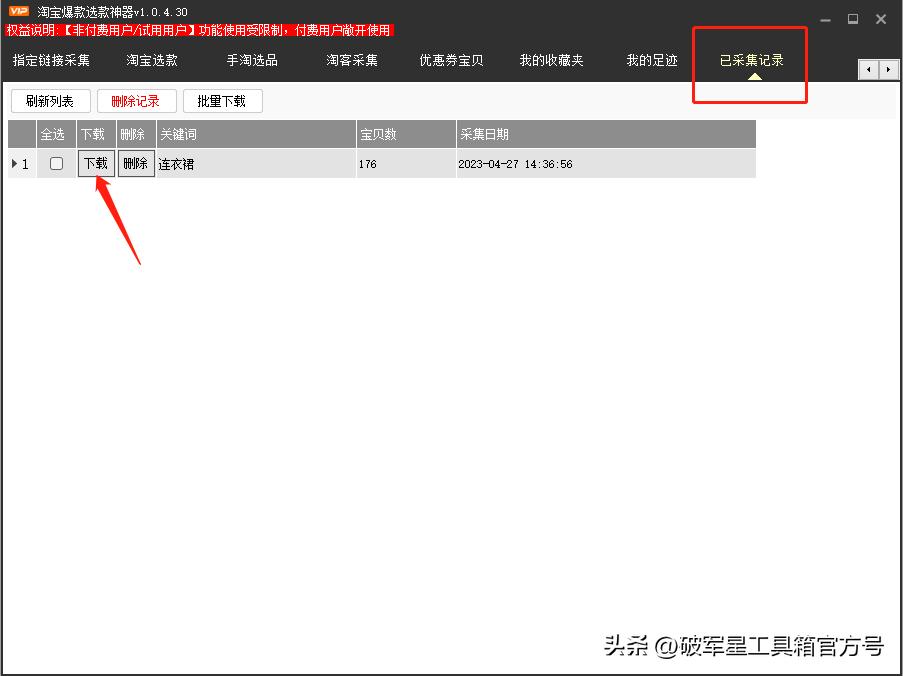Open the 我的收藏夹 tab

[551, 60]
